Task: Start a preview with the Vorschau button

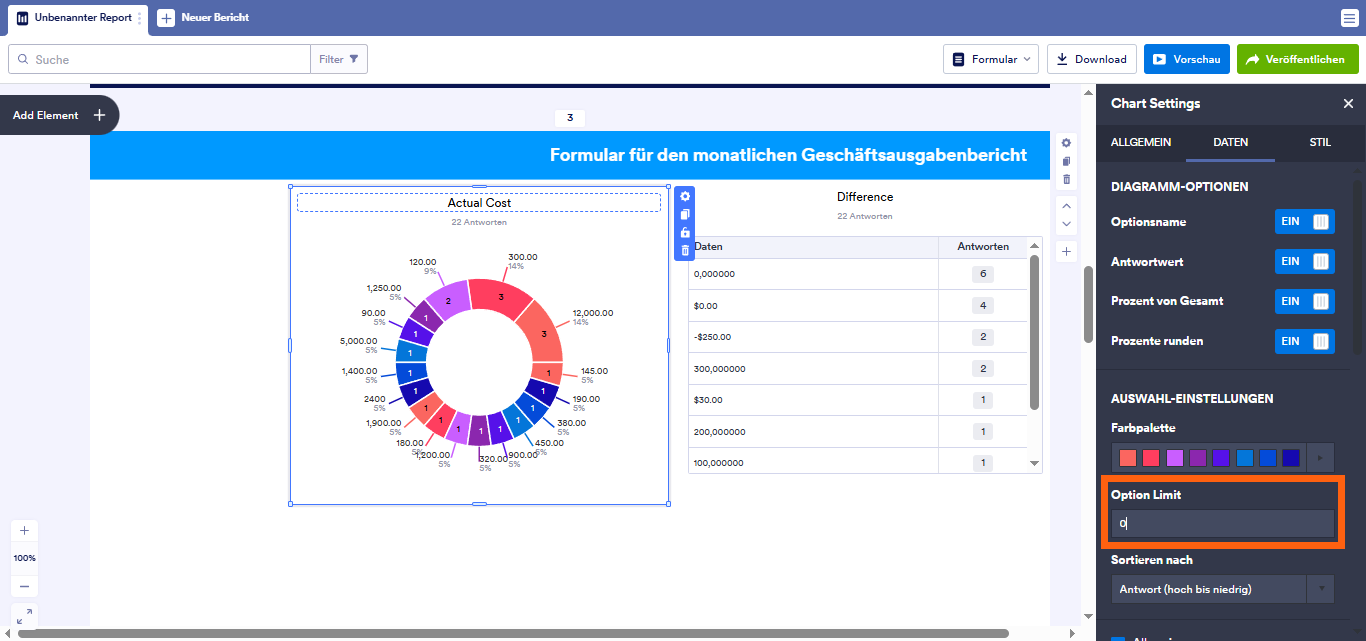Action: tap(1186, 58)
